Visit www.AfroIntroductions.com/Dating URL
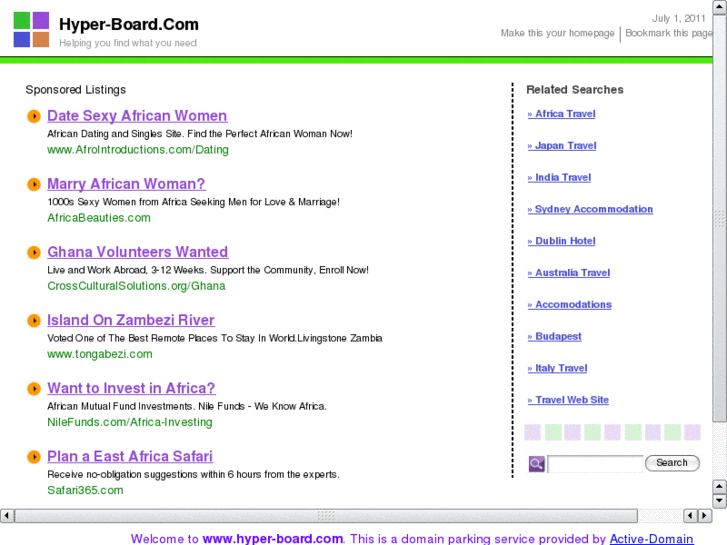This screenshot has width=727, height=545. (x=138, y=150)
